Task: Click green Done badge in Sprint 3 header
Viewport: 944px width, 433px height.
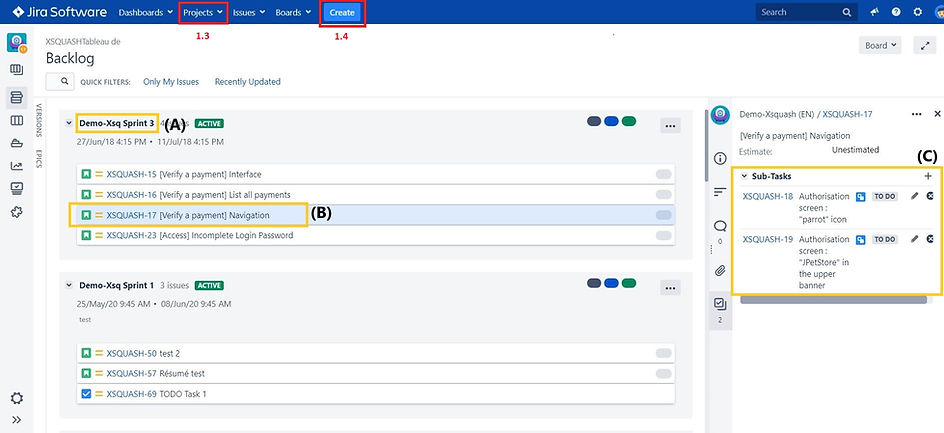Action: (x=629, y=122)
